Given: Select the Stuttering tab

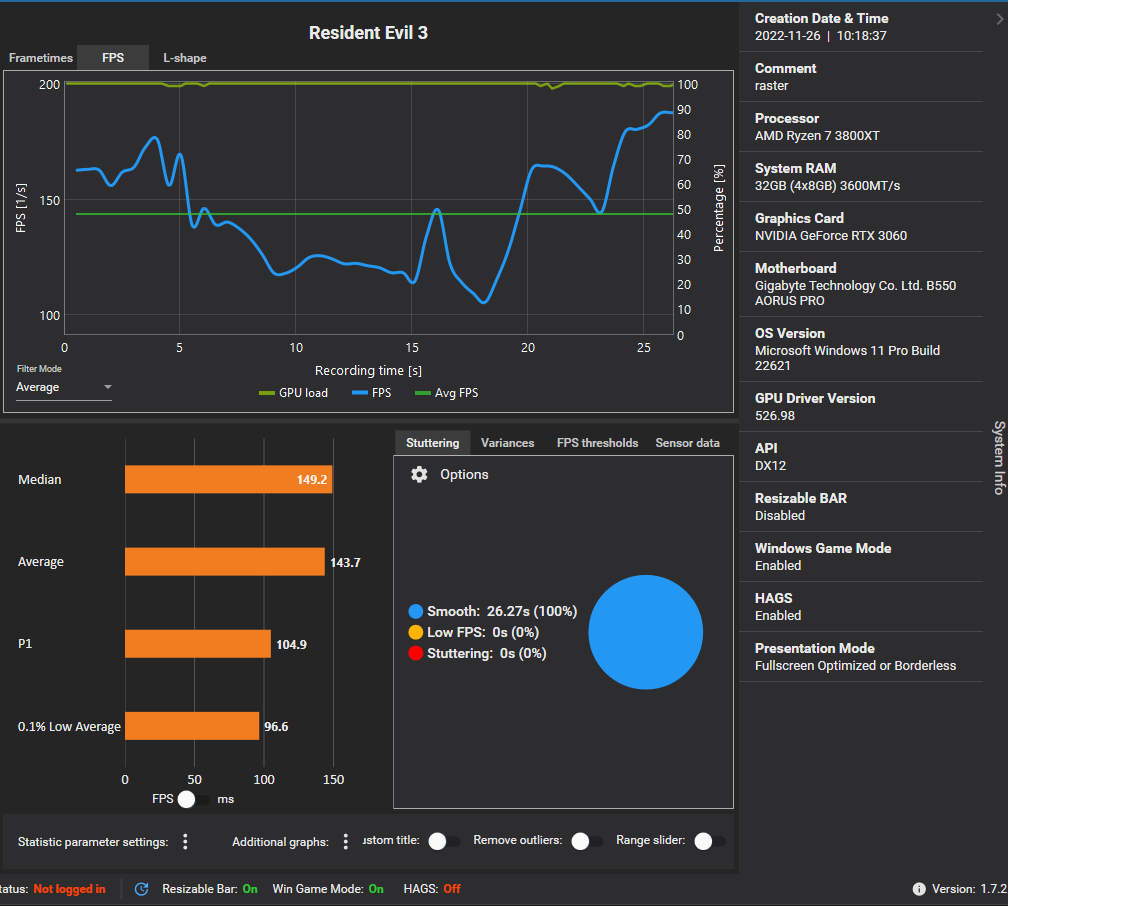Looking at the screenshot, I should pyautogui.click(x=432, y=442).
